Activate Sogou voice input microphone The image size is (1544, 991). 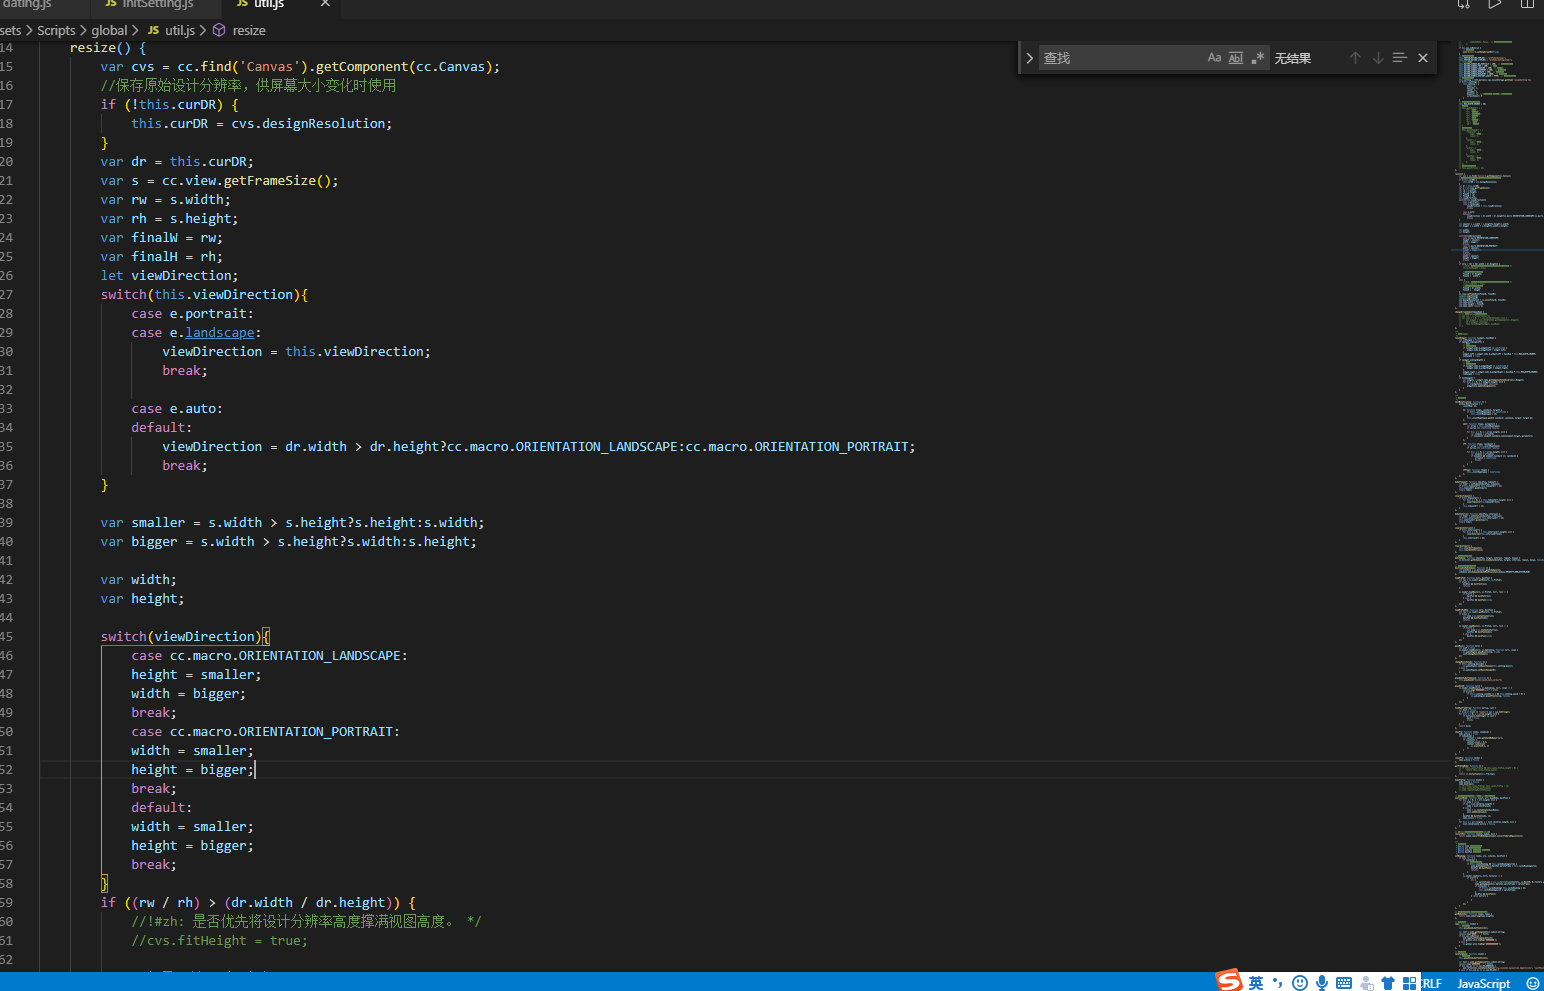click(1322, 983)
